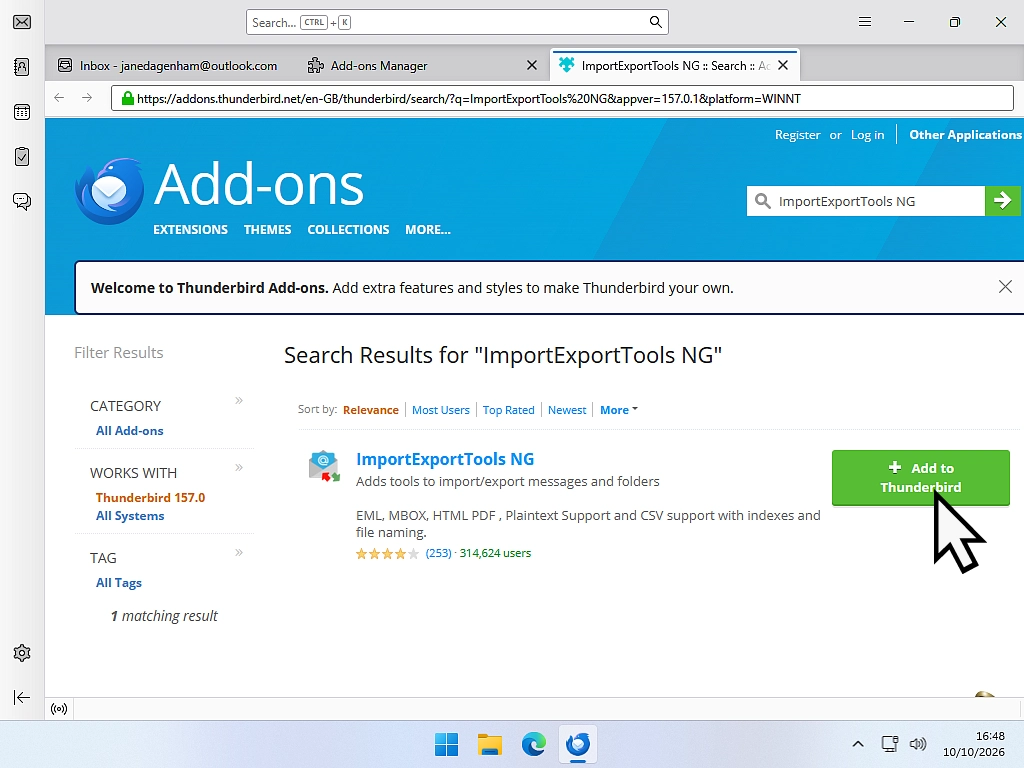
Task: Click into the URL address bar
Action: pos(562,99)
